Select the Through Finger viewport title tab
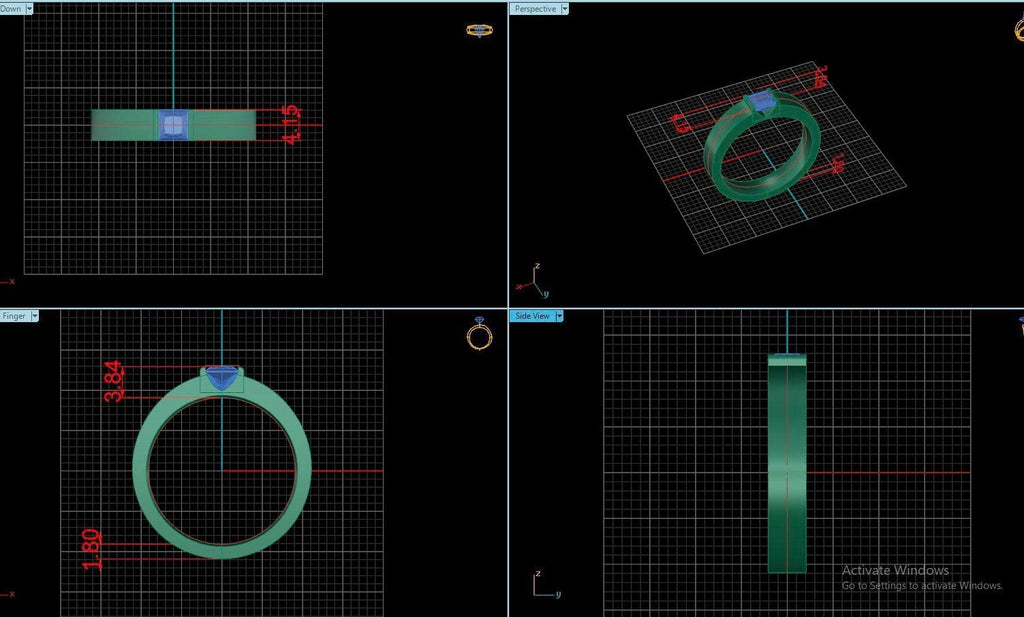The width and height of the screenshot is (1024, 617). (14, 316)
